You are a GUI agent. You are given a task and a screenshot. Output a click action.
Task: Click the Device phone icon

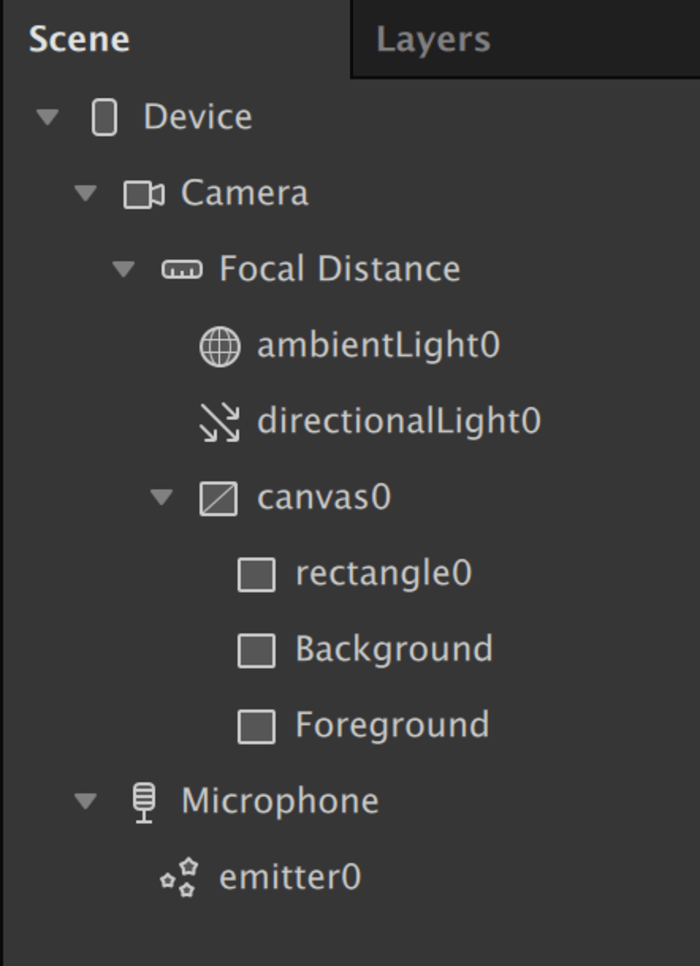[x=104, y=117]
